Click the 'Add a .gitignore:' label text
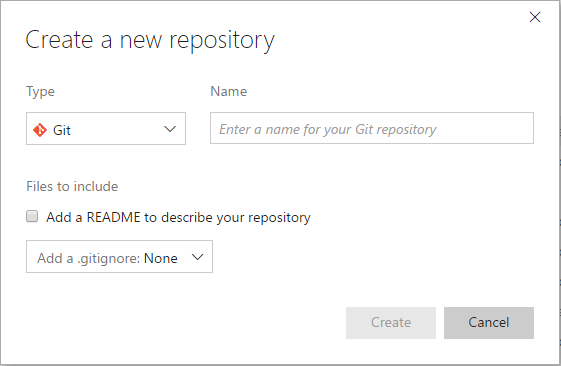This screenshot has width=561, height=366. pyautogui.click(x=89, y=258)
